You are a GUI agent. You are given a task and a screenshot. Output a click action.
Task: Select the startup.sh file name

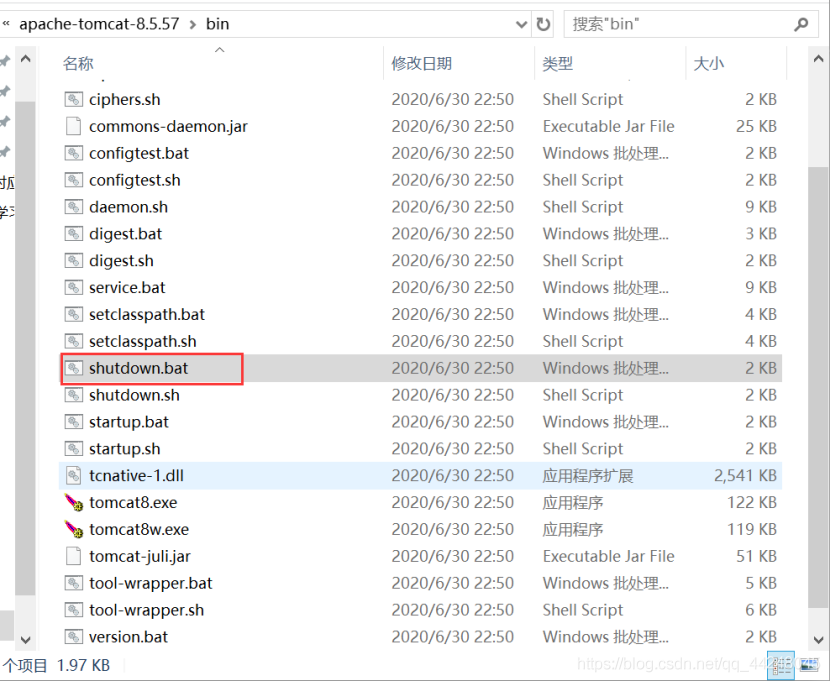pos(124,449)
